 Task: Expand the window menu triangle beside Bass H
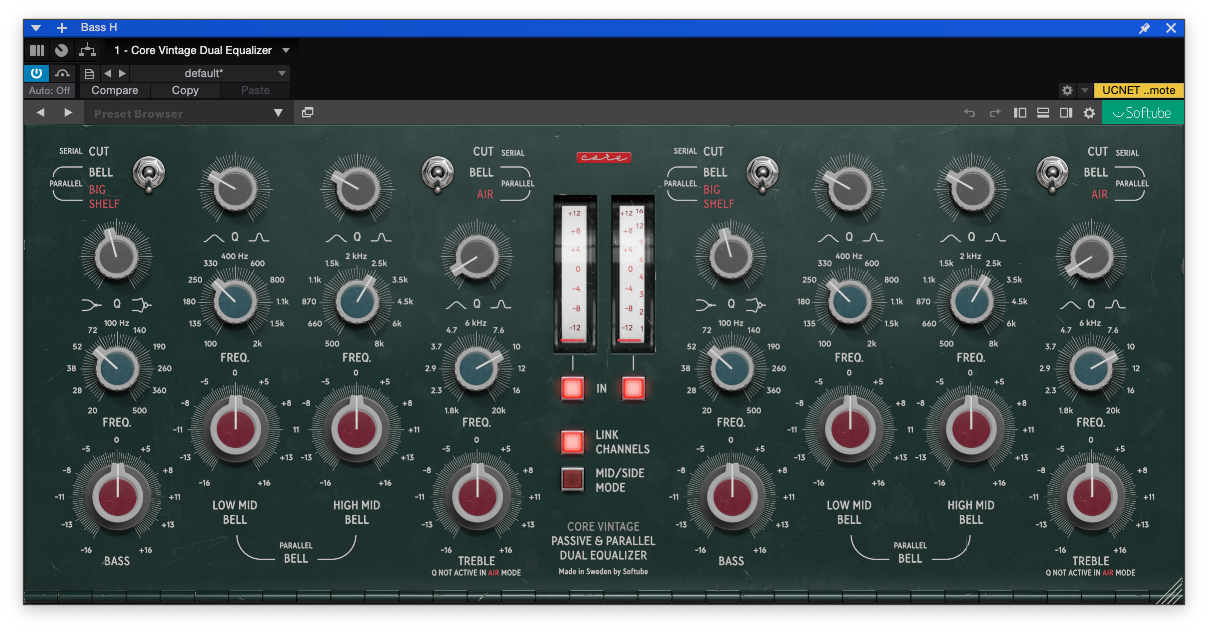coord(36,28)
